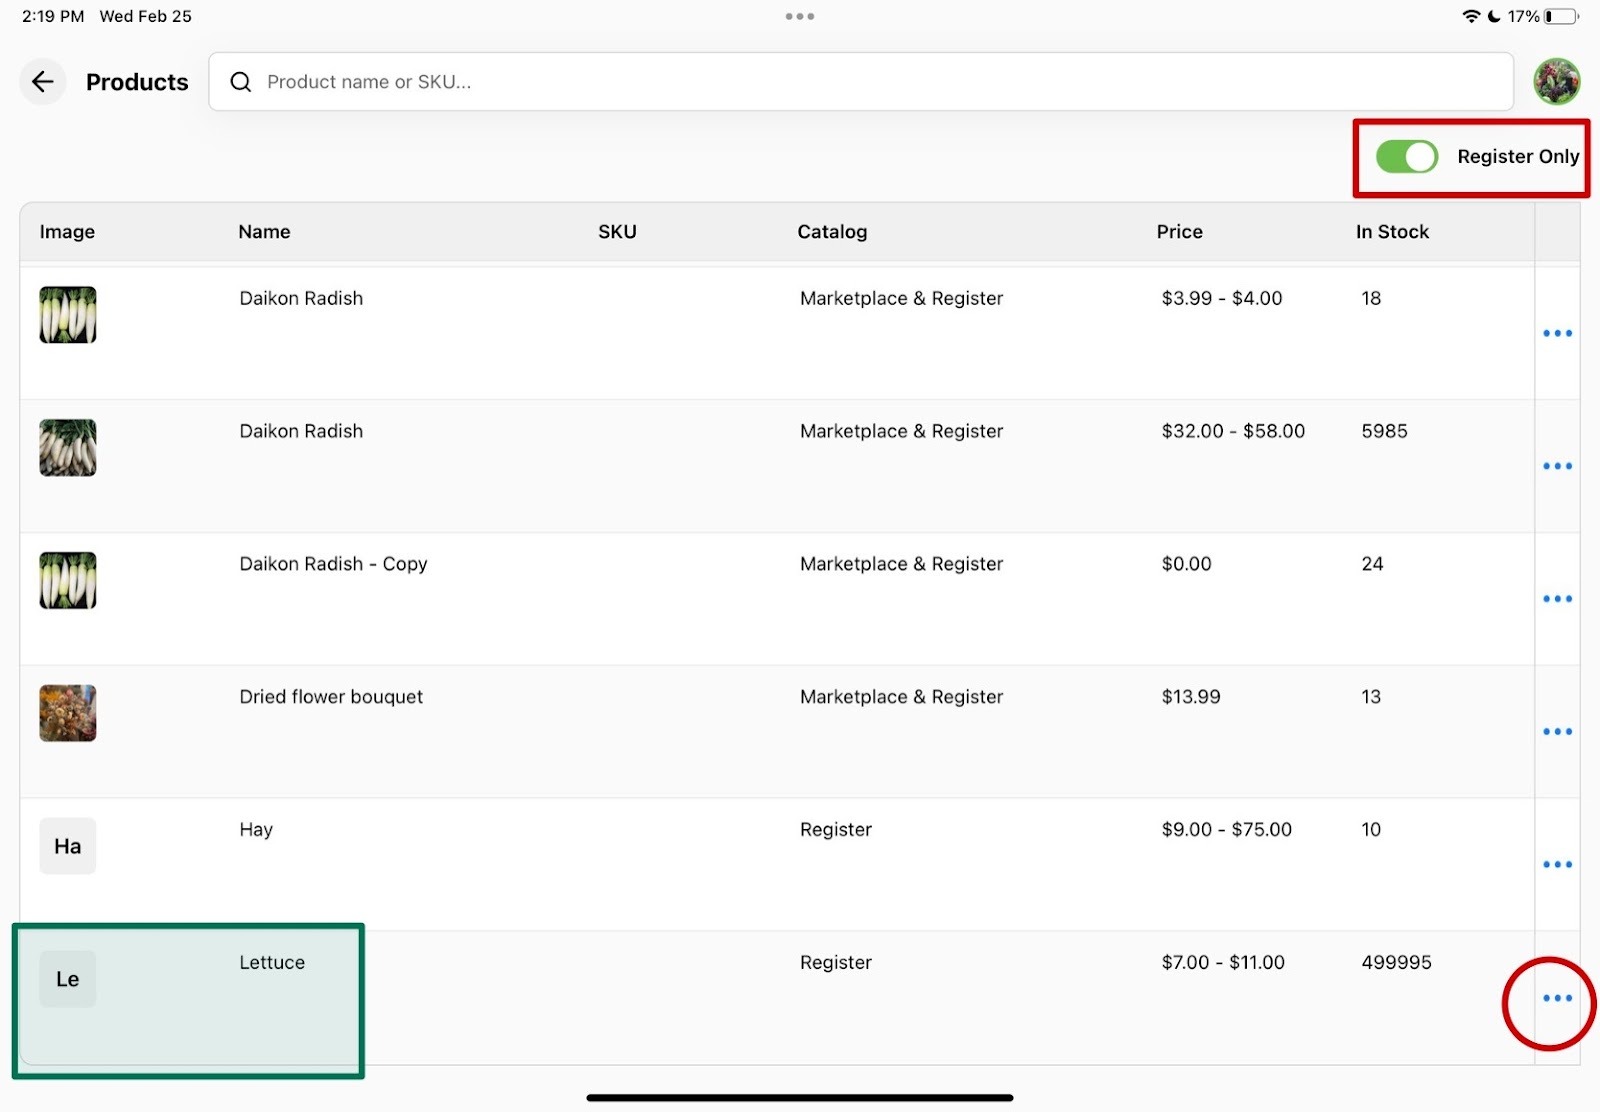Open the Dried flower bouquet thumbnail
Screen dimensions: 1600x1112
(x=68, y=713)
